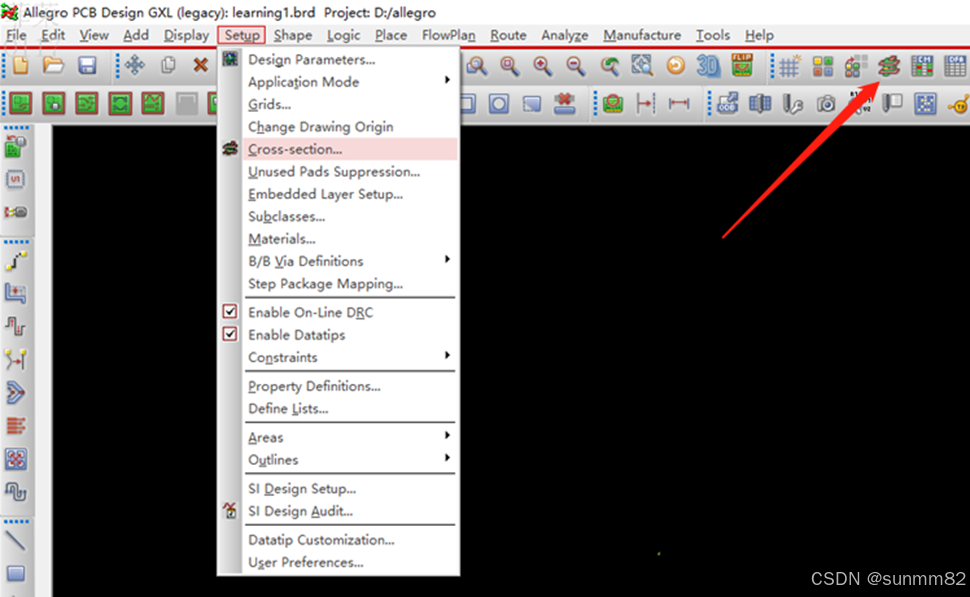Toggle Enable On-Line DRC checkbox

tap(230, 312)
